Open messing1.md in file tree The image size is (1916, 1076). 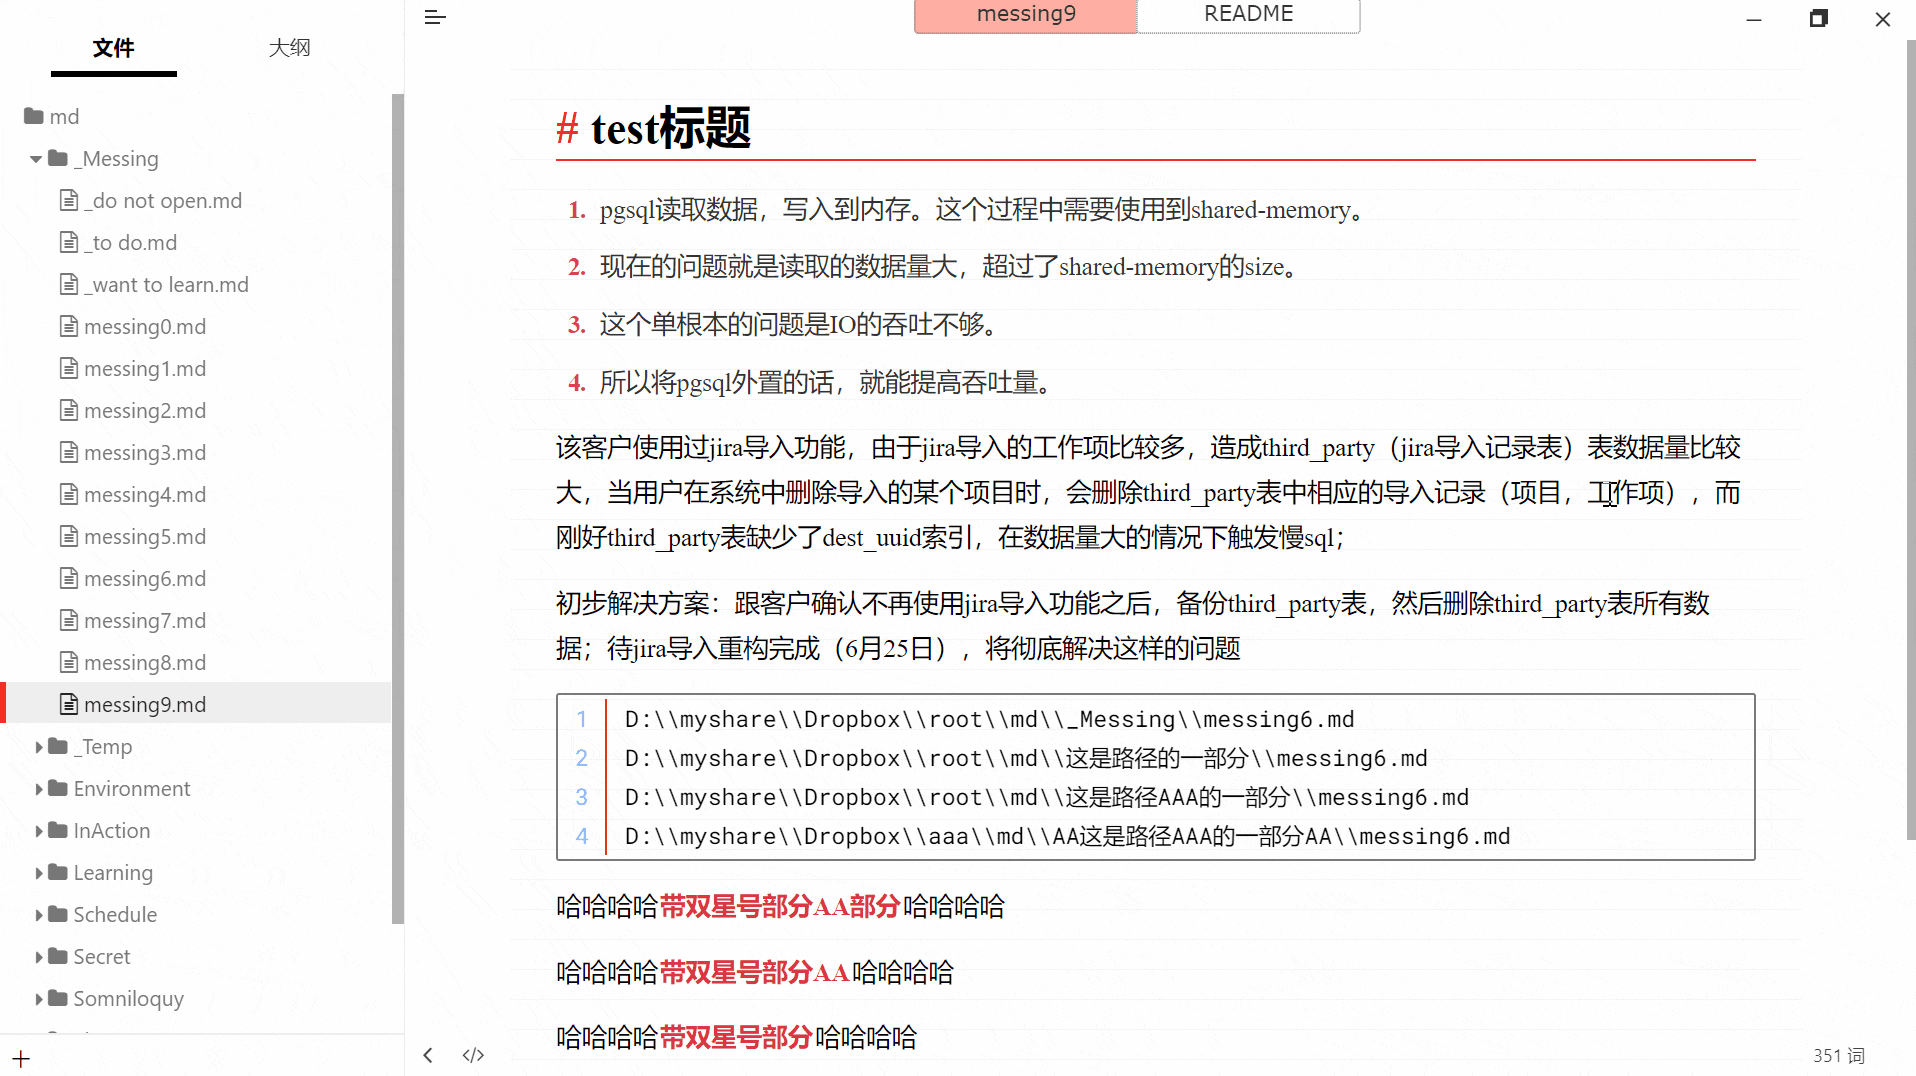click(x=145, y=368)
